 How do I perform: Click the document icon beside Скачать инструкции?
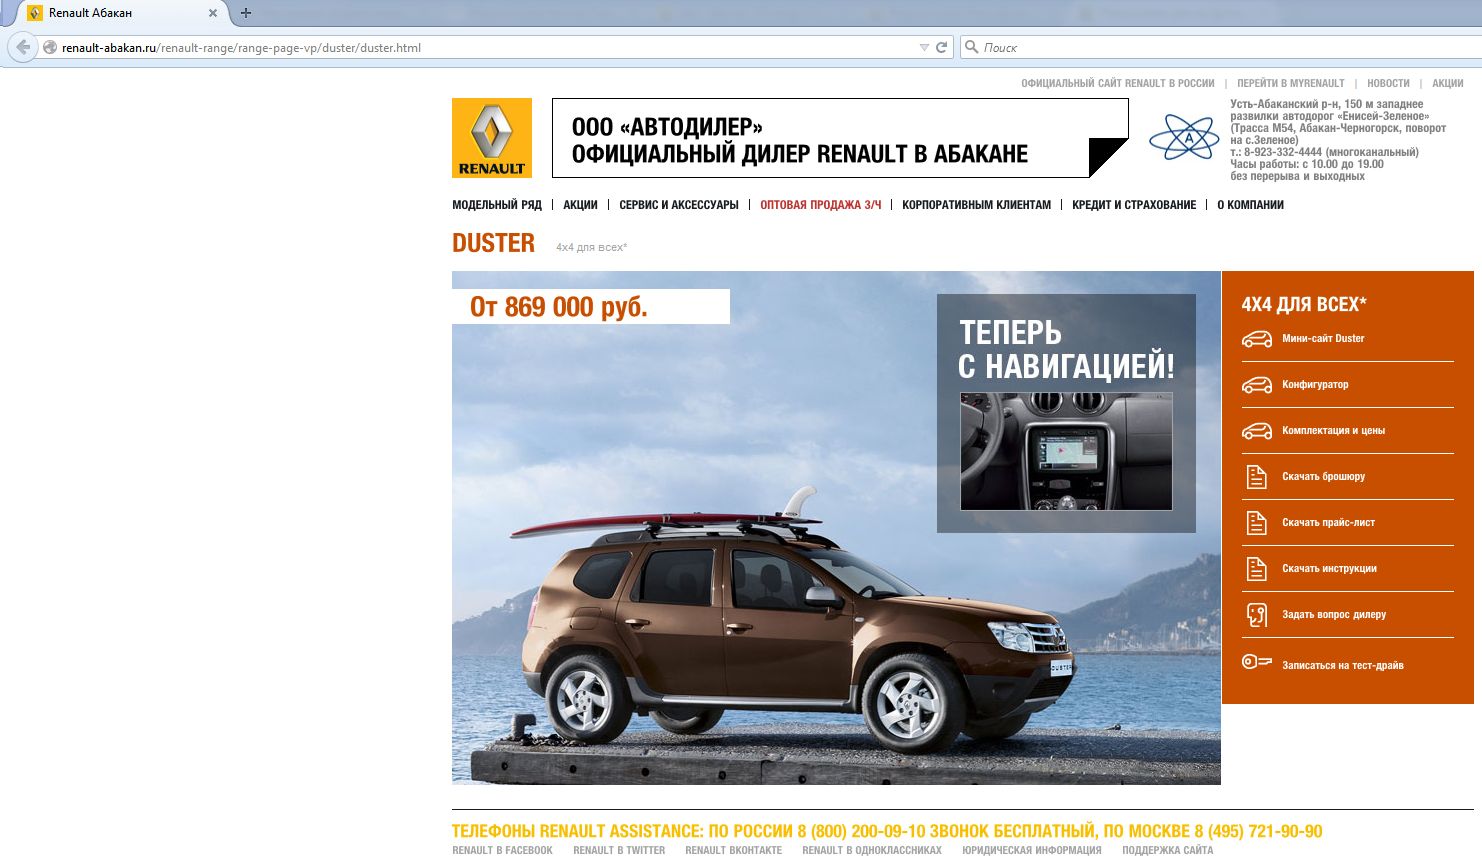pyautogui.click(x=1257, y=569)
